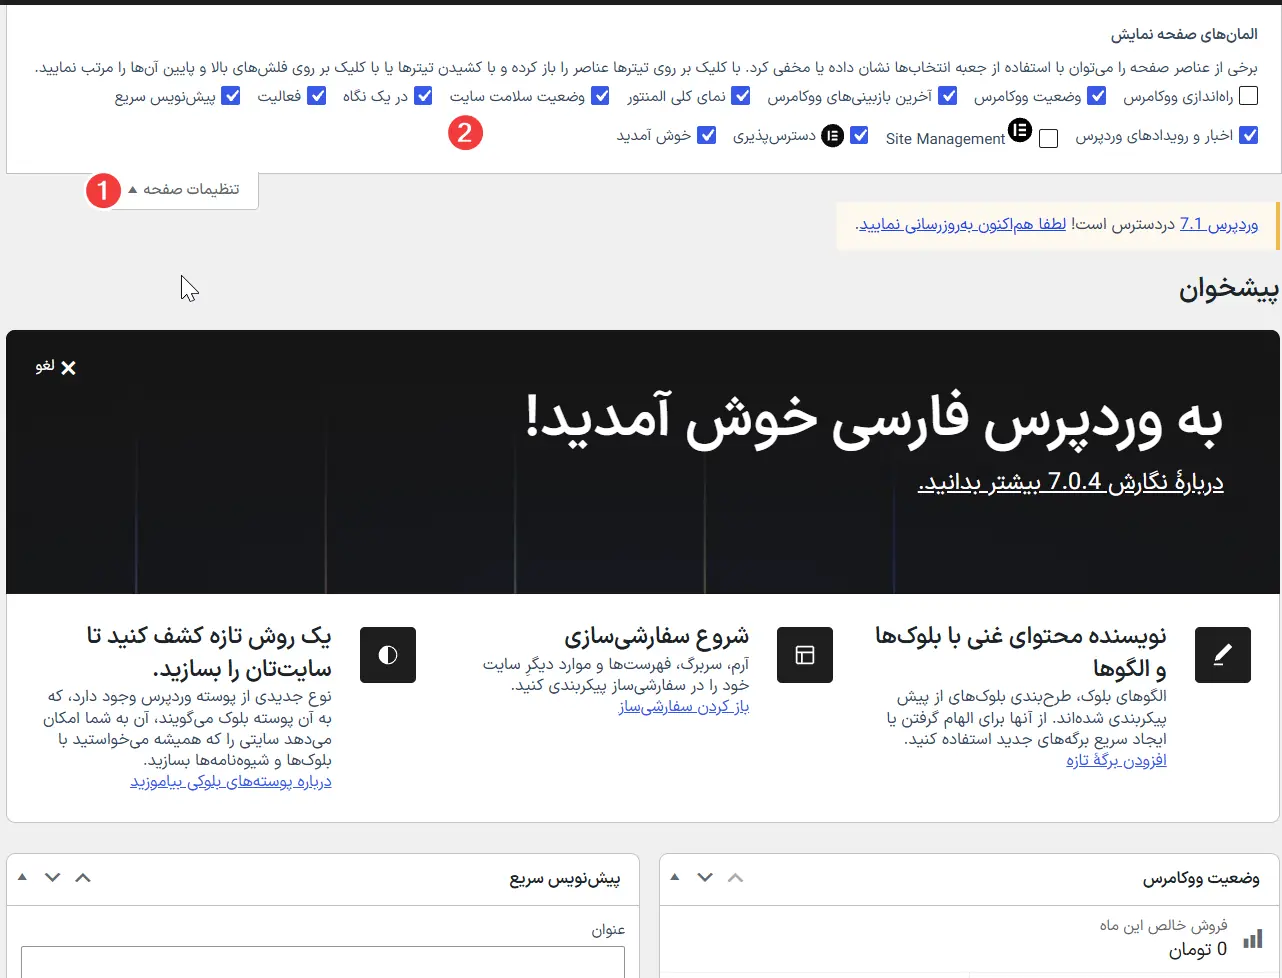
Task: Uncheck وضعیت سلامت سایت checkbox
Action: coord(600,96)
